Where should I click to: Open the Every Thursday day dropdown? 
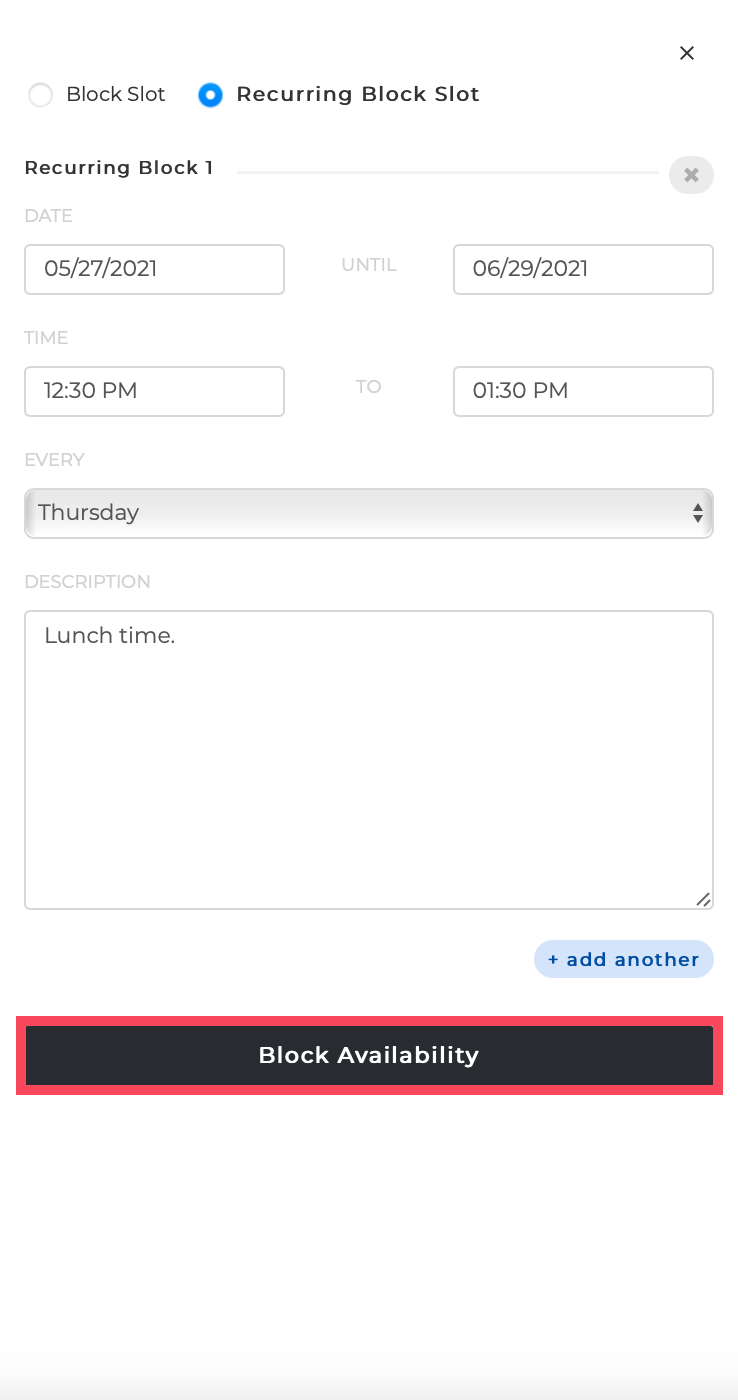pos(369,513)
